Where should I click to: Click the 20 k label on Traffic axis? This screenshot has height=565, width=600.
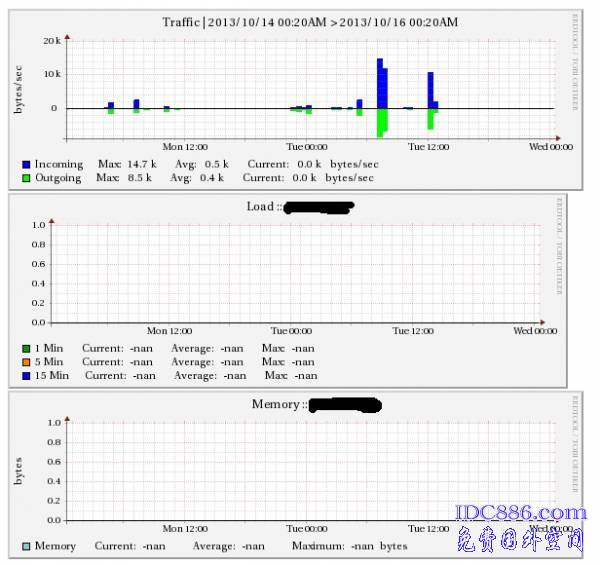click(52, 41)
